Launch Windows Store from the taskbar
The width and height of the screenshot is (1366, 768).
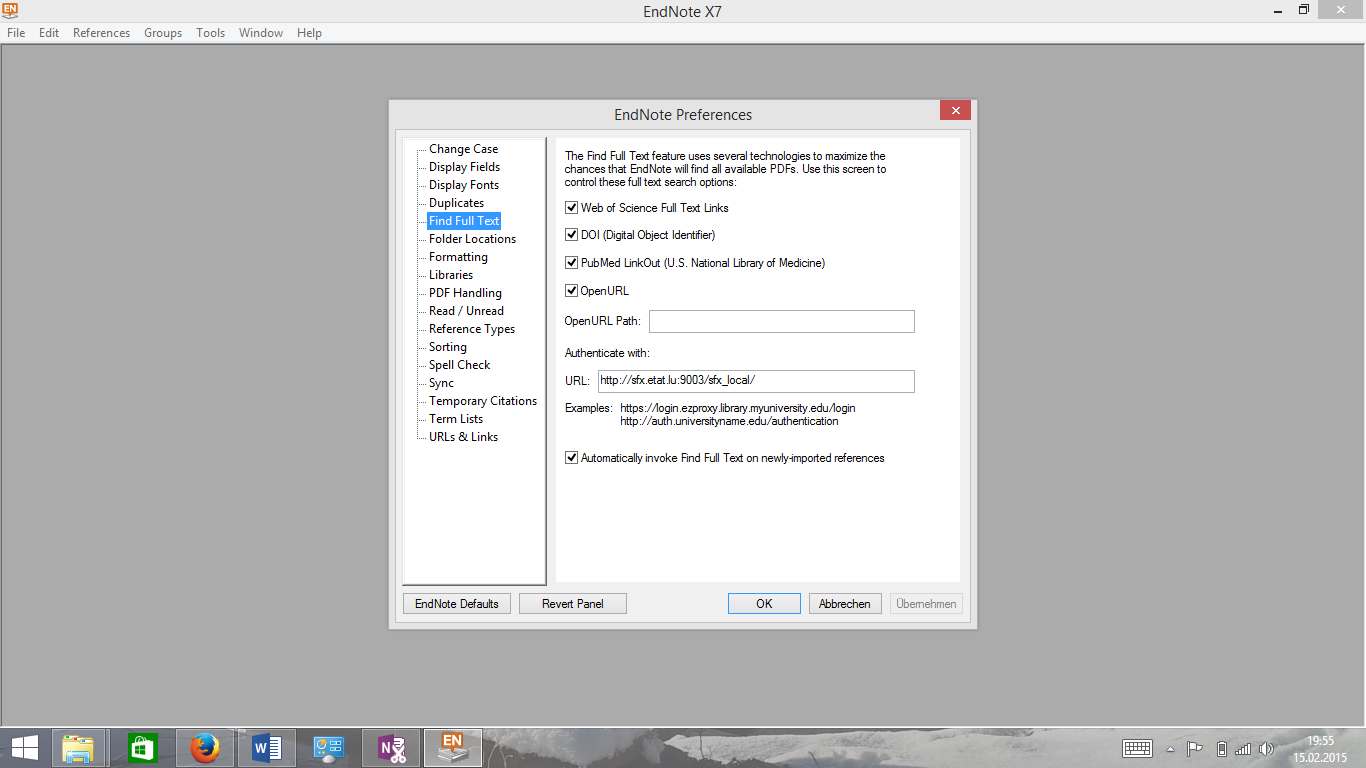pyautogui.click(x=142, y=748)
